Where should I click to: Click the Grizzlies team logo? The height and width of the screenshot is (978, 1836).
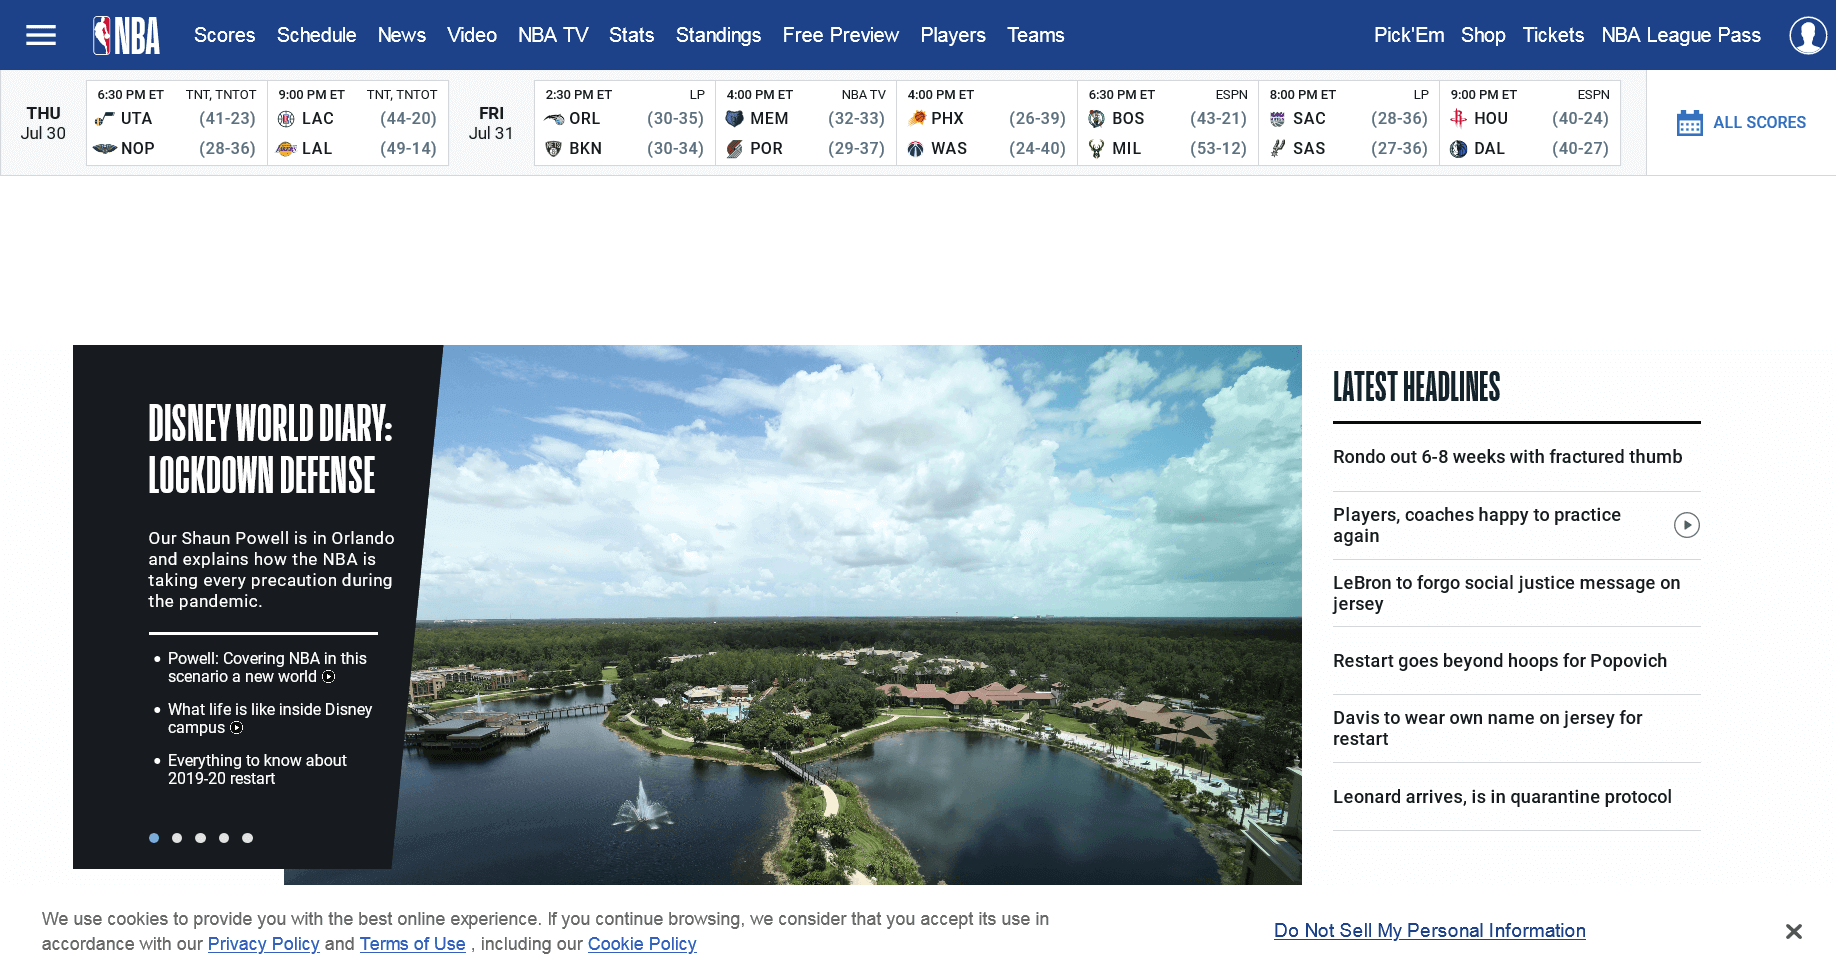pyautogui.click(x=734, y=118)
